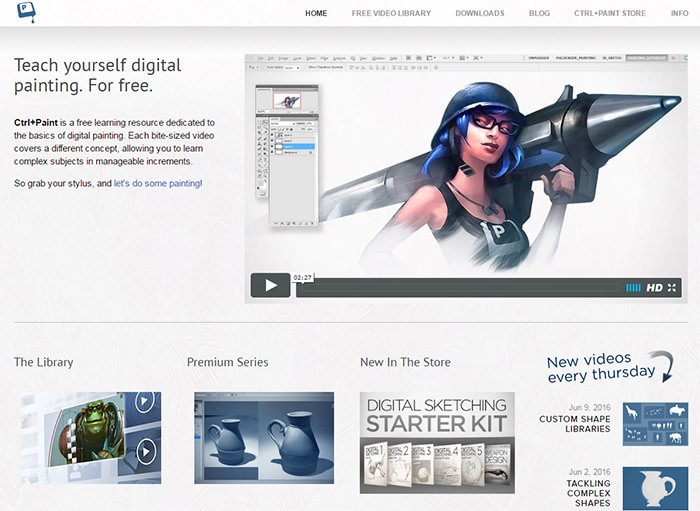
Task: Open the HOME nav item
Action: pos(316,13)
